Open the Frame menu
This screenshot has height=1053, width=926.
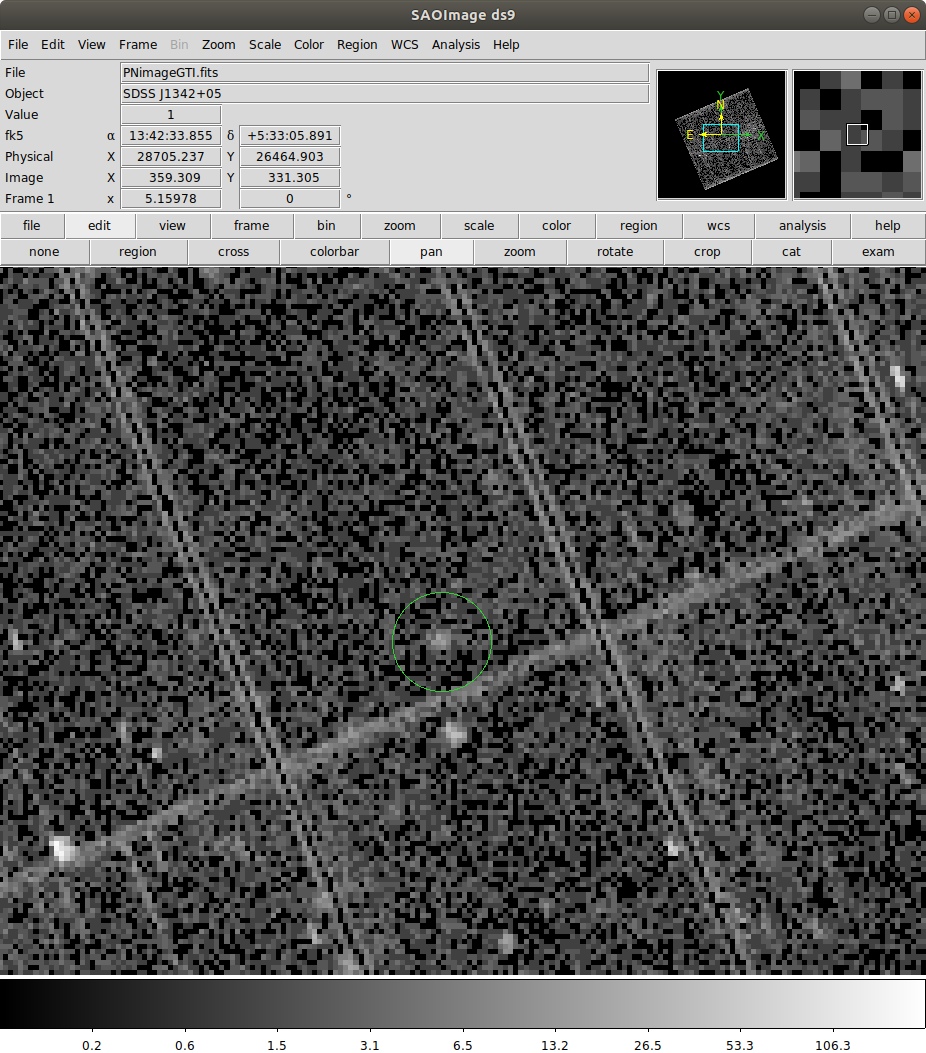138,45
